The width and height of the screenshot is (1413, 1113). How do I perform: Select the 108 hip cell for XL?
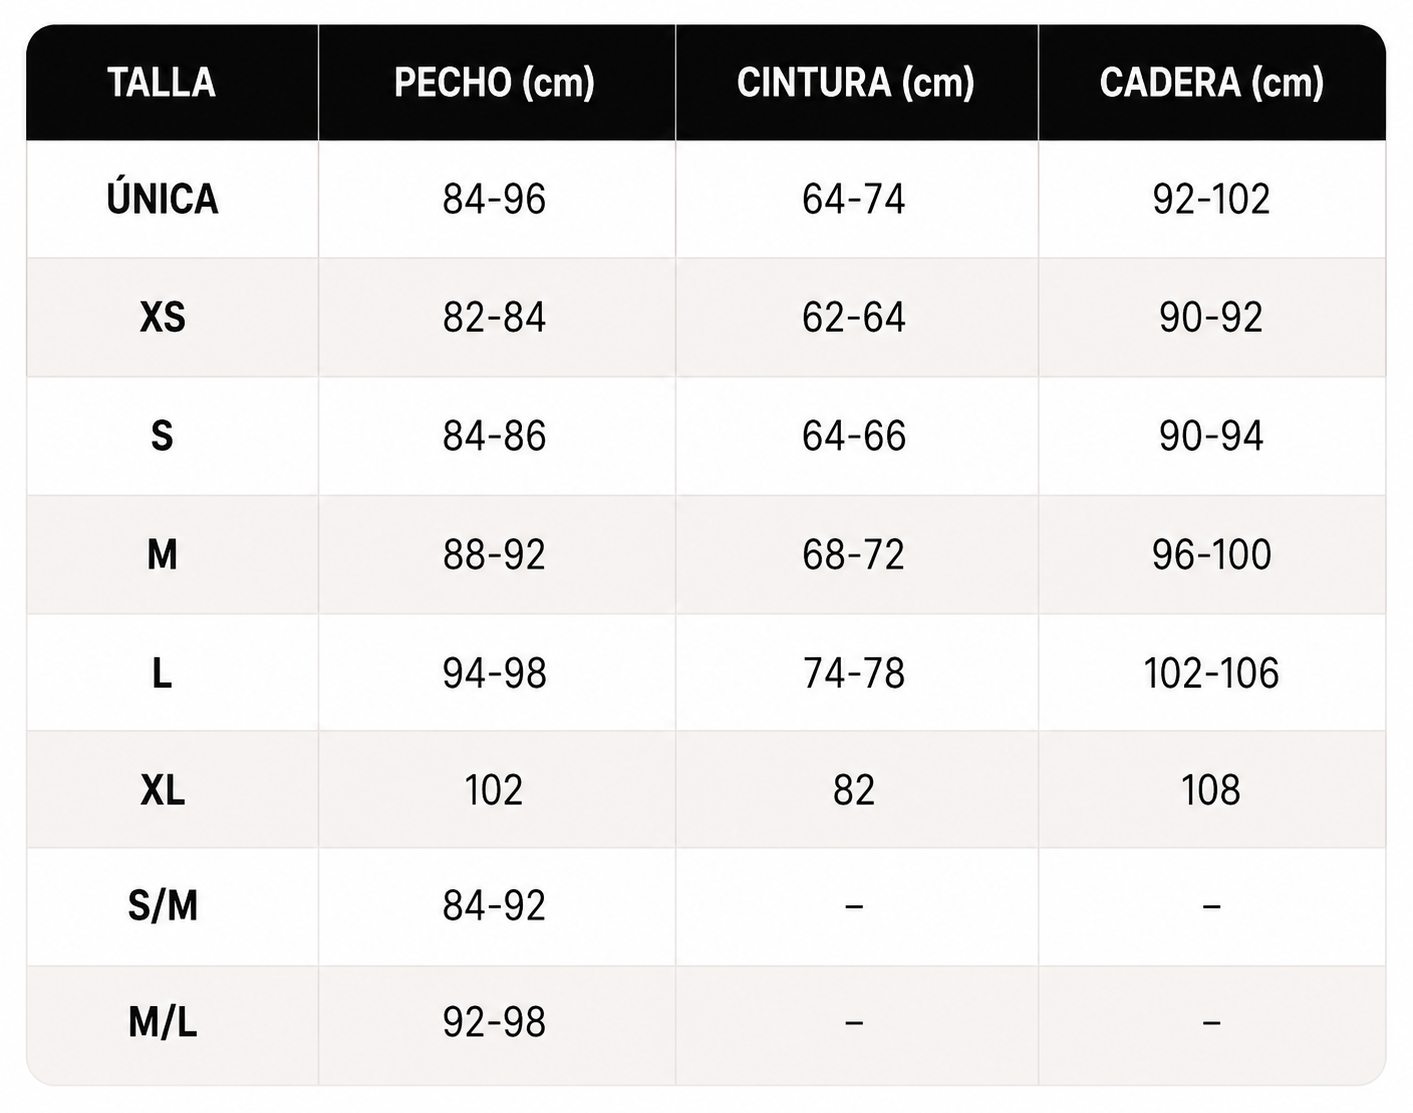pyautogui.click(x=1211, y=790)
